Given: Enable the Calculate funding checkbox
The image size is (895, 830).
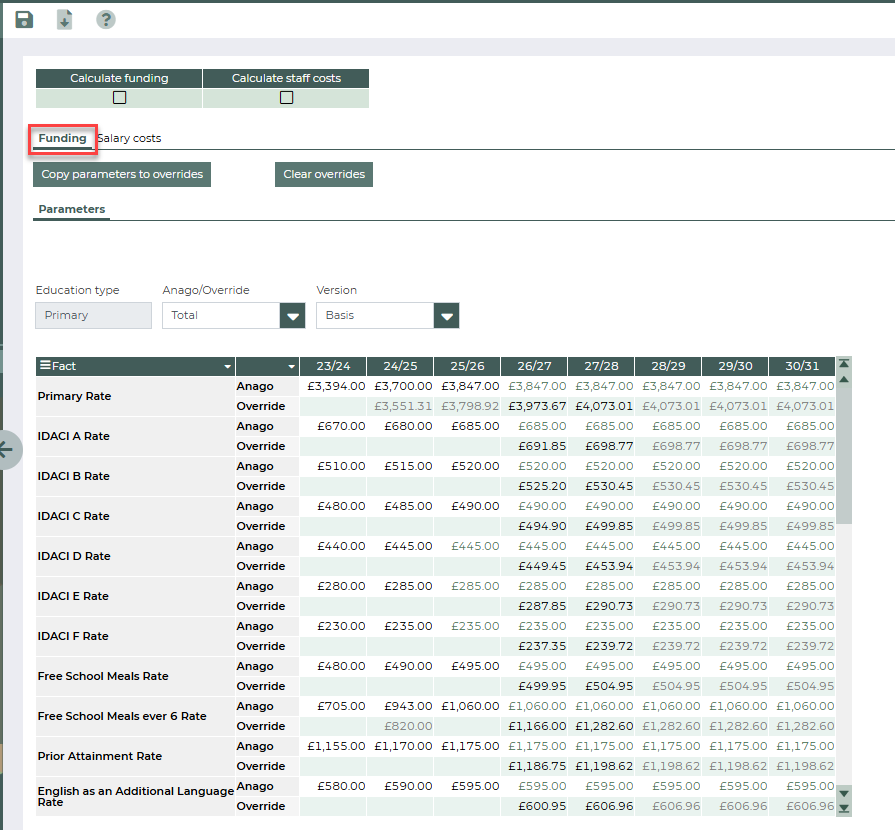Looking at the screenshot, I should coord(119,98).
